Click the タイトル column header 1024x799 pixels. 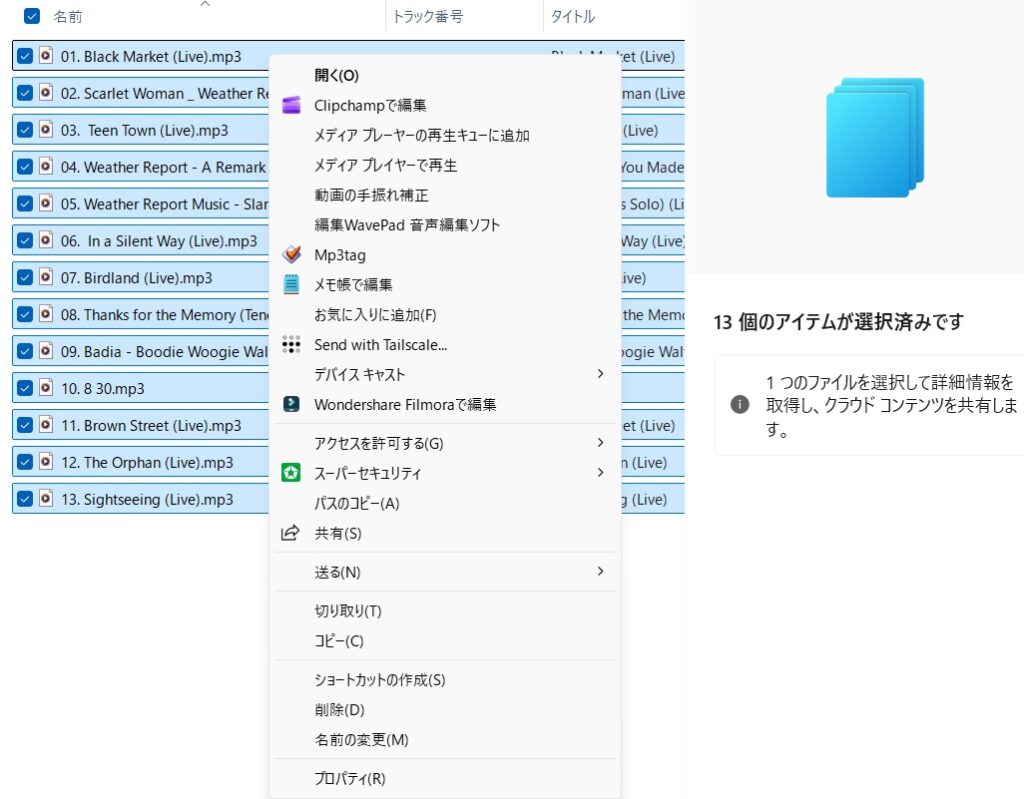573,17
